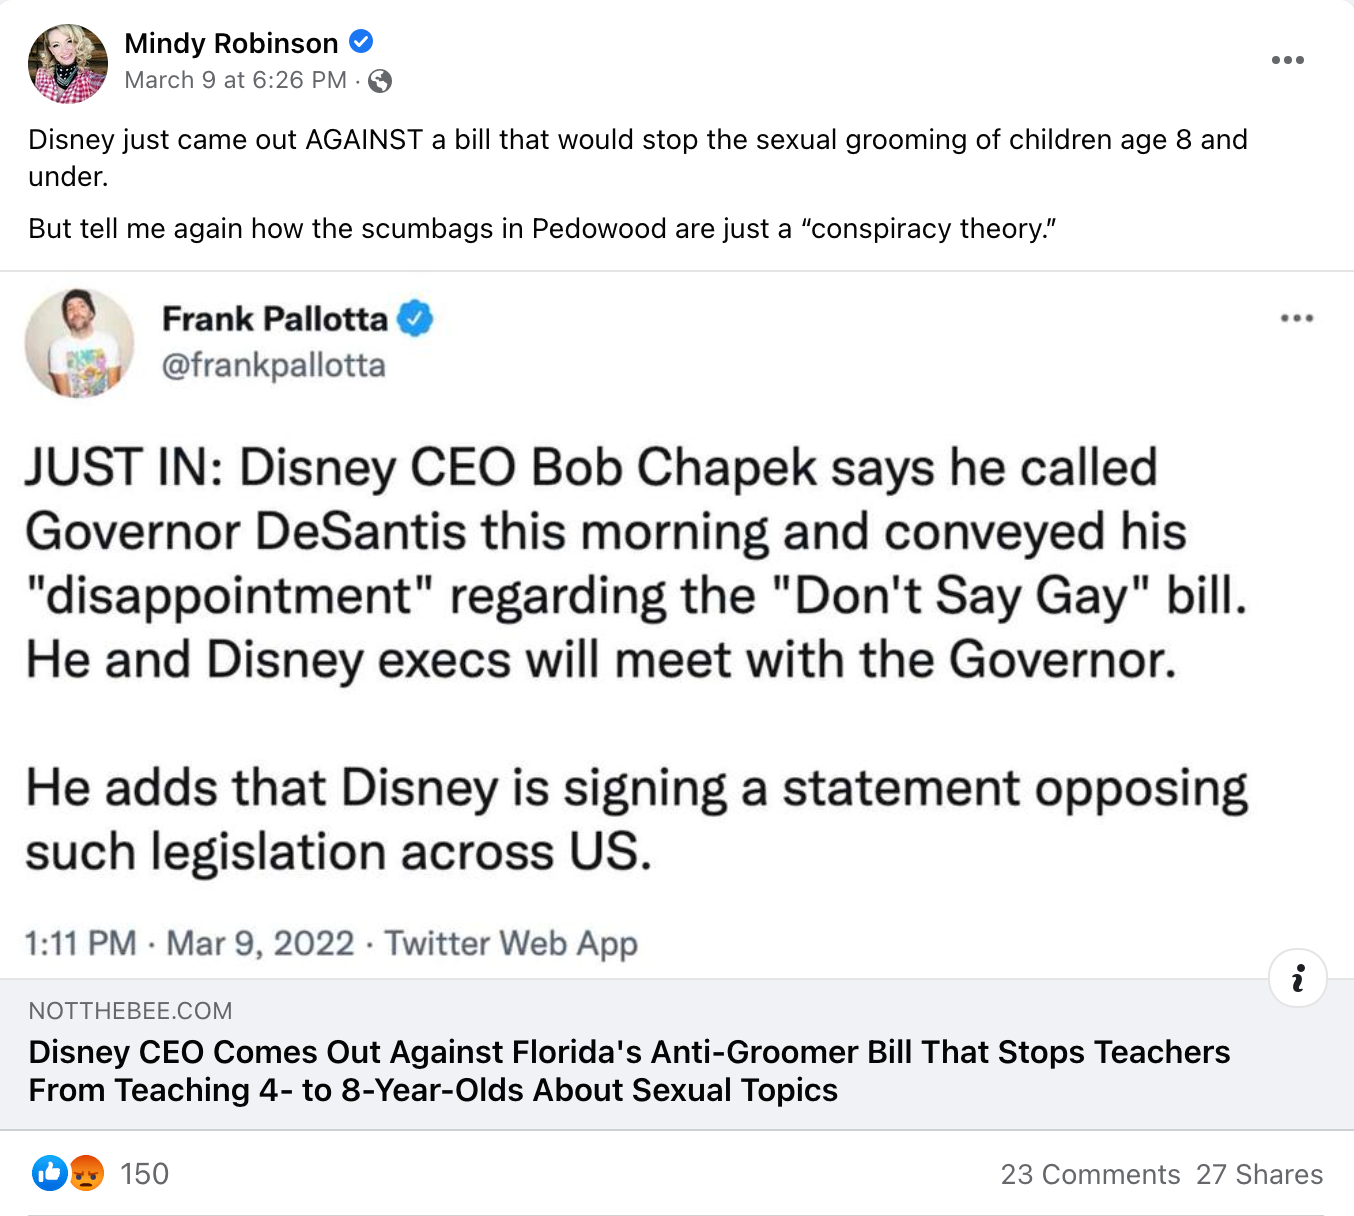
Task: Click verified badge next to Mindy Robinson
Action: point(361,42)
